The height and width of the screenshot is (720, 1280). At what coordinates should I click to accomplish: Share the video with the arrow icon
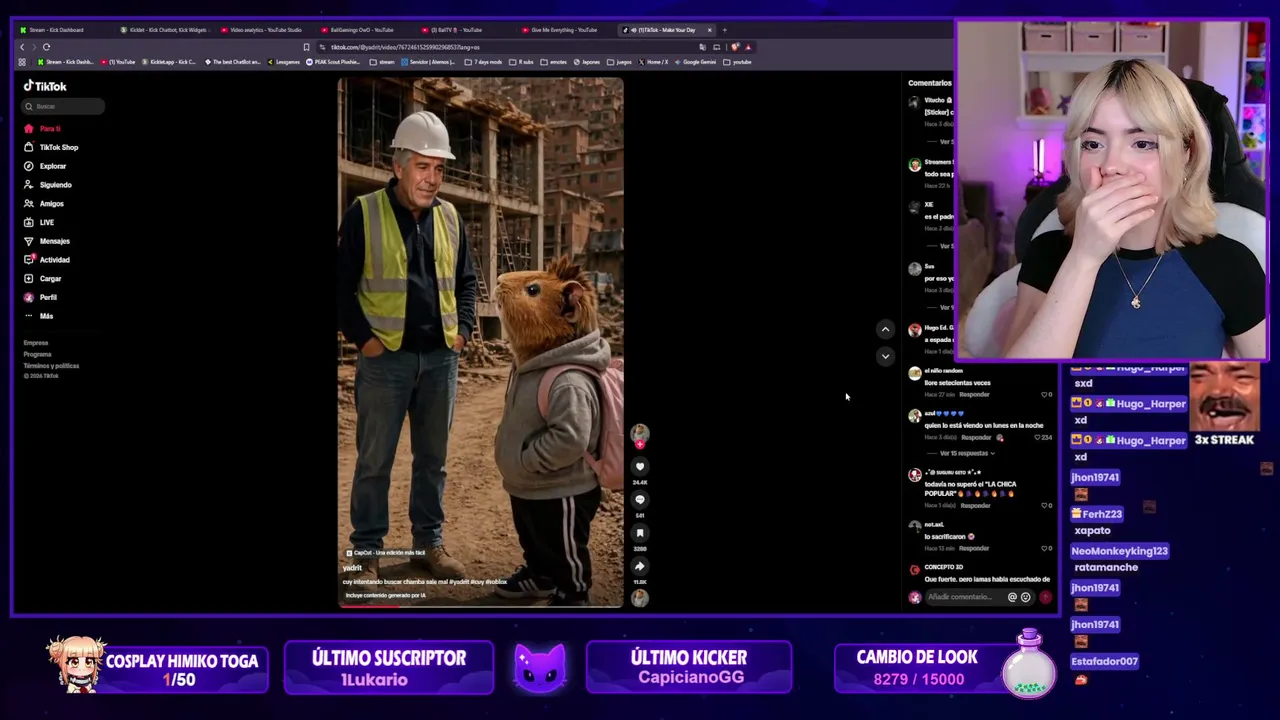tap(640, 566)
